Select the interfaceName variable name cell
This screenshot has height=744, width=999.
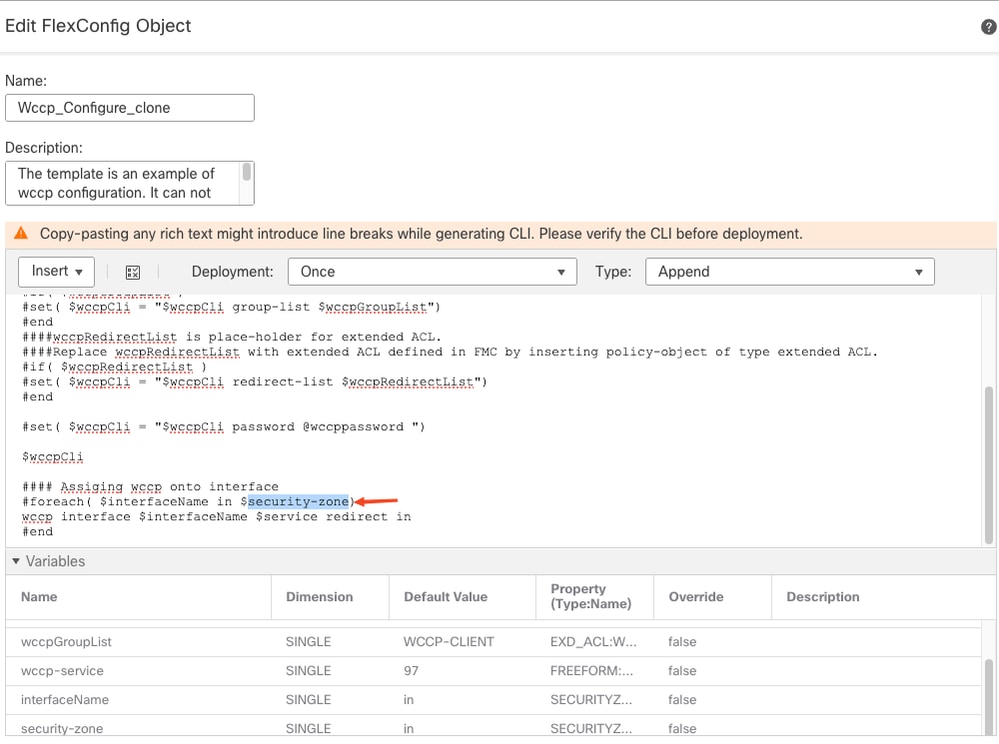[64, 700]
